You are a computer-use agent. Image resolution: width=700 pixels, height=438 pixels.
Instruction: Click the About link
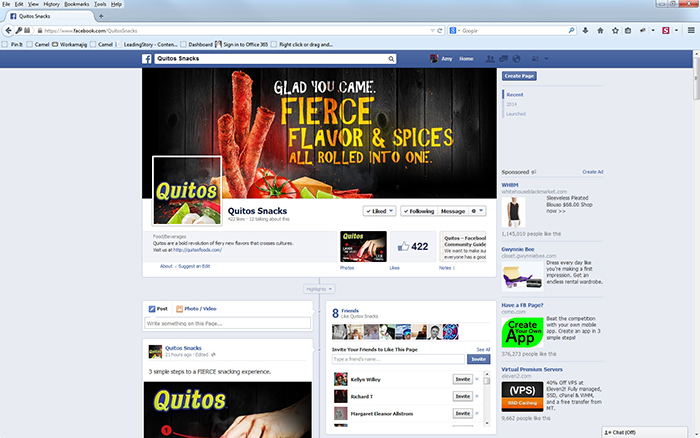coord(166,266)
